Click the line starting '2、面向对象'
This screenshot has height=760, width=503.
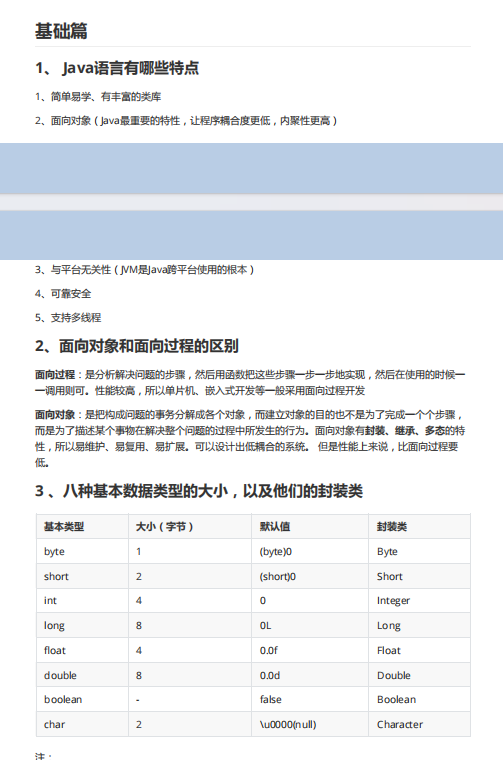186,121
